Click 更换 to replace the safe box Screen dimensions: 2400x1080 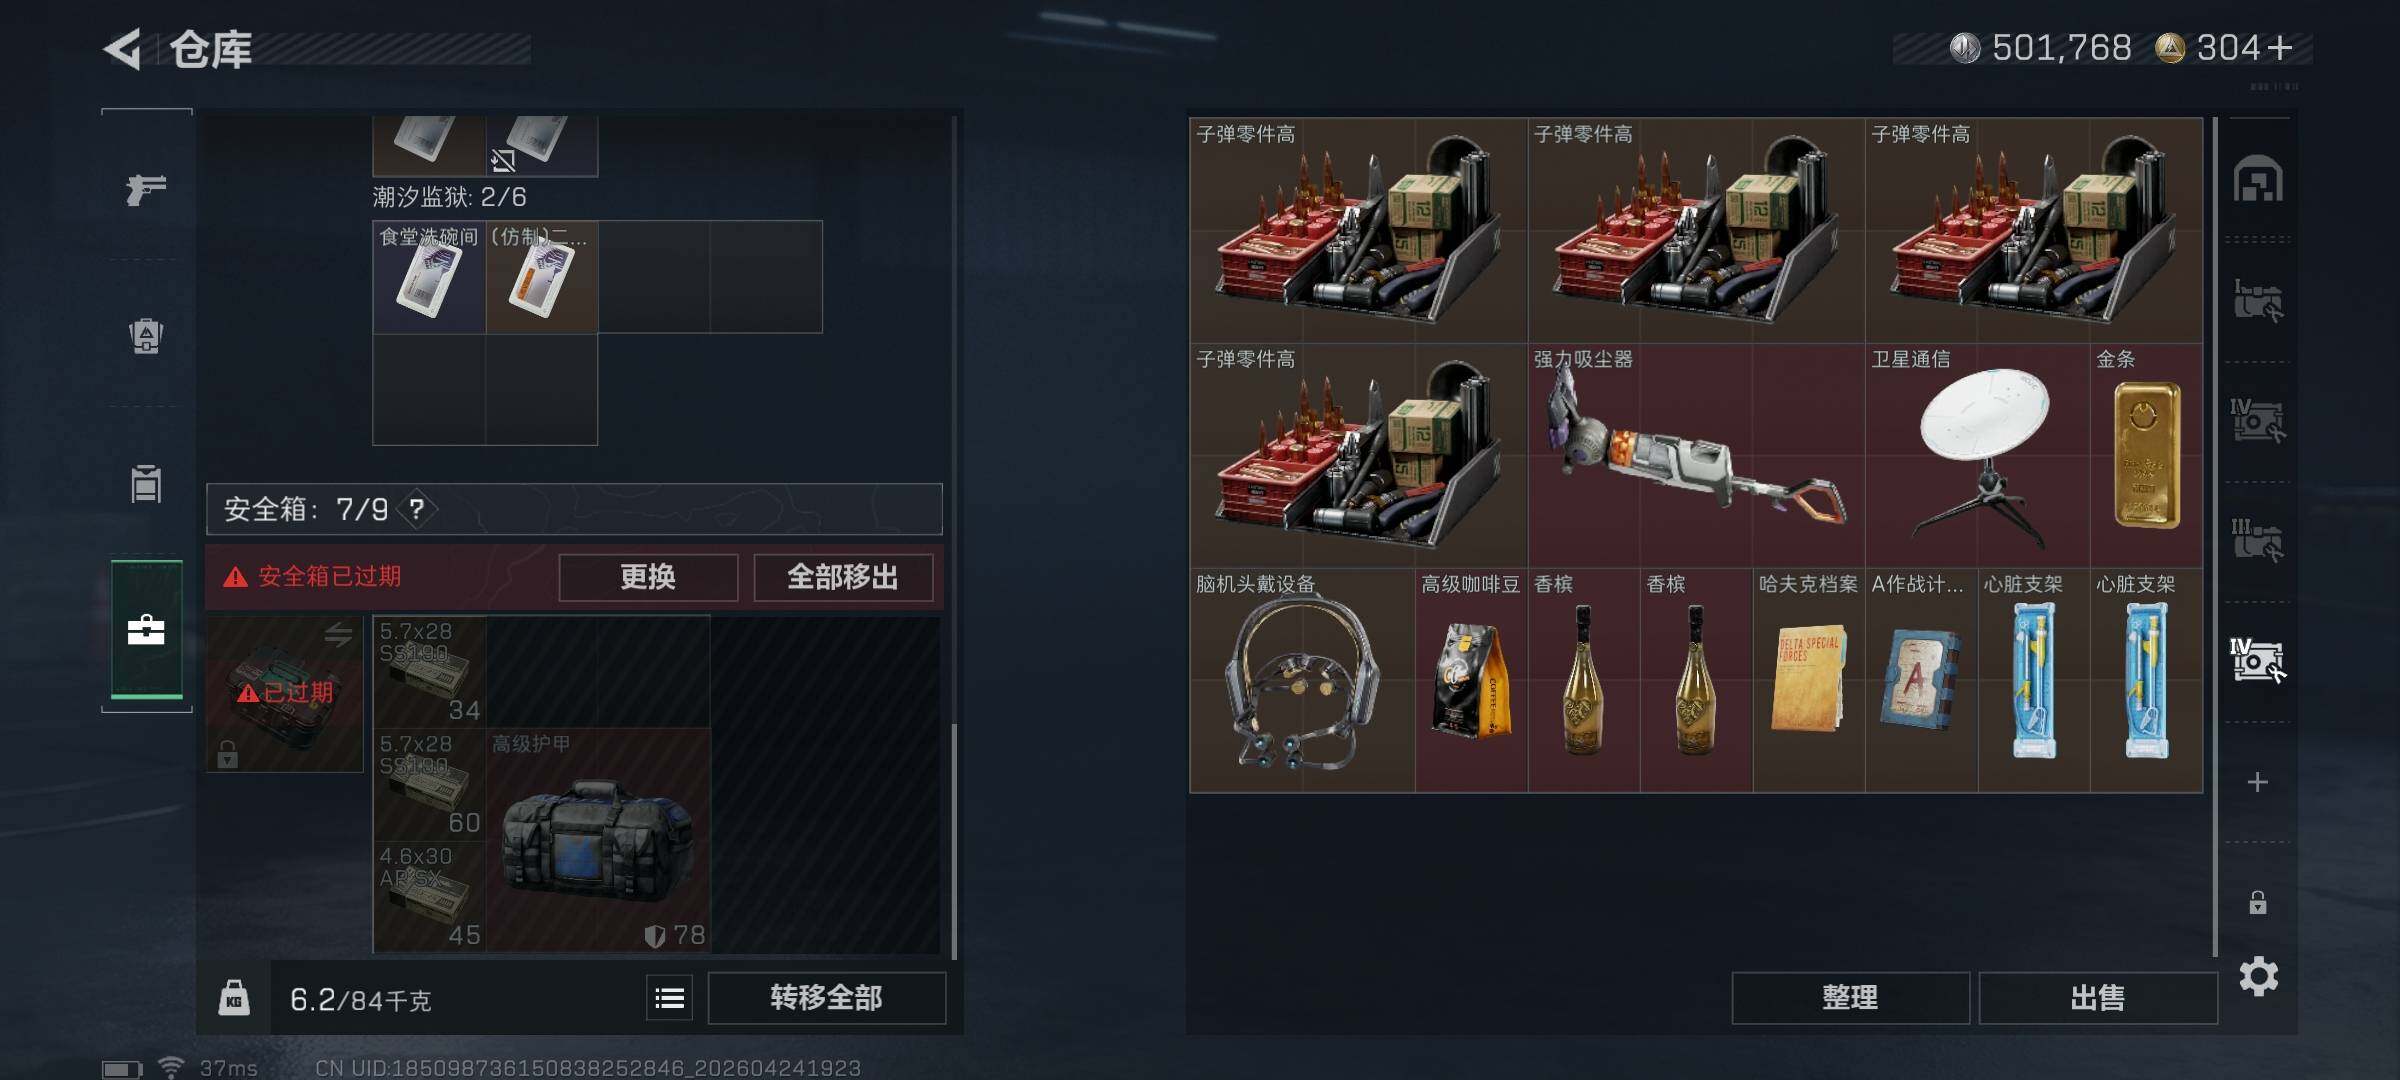click(648, 577)
